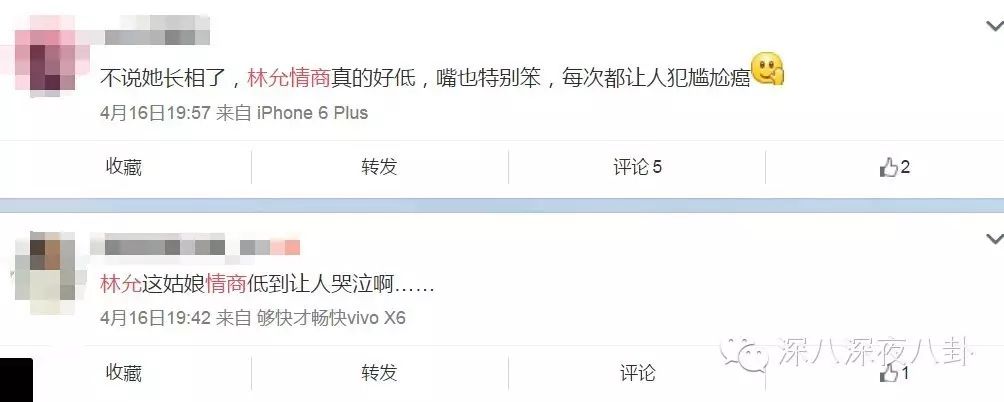Click 转发 under the first post
The height and width of the screenshot is (402, 1004).
[x=379, y=168]
